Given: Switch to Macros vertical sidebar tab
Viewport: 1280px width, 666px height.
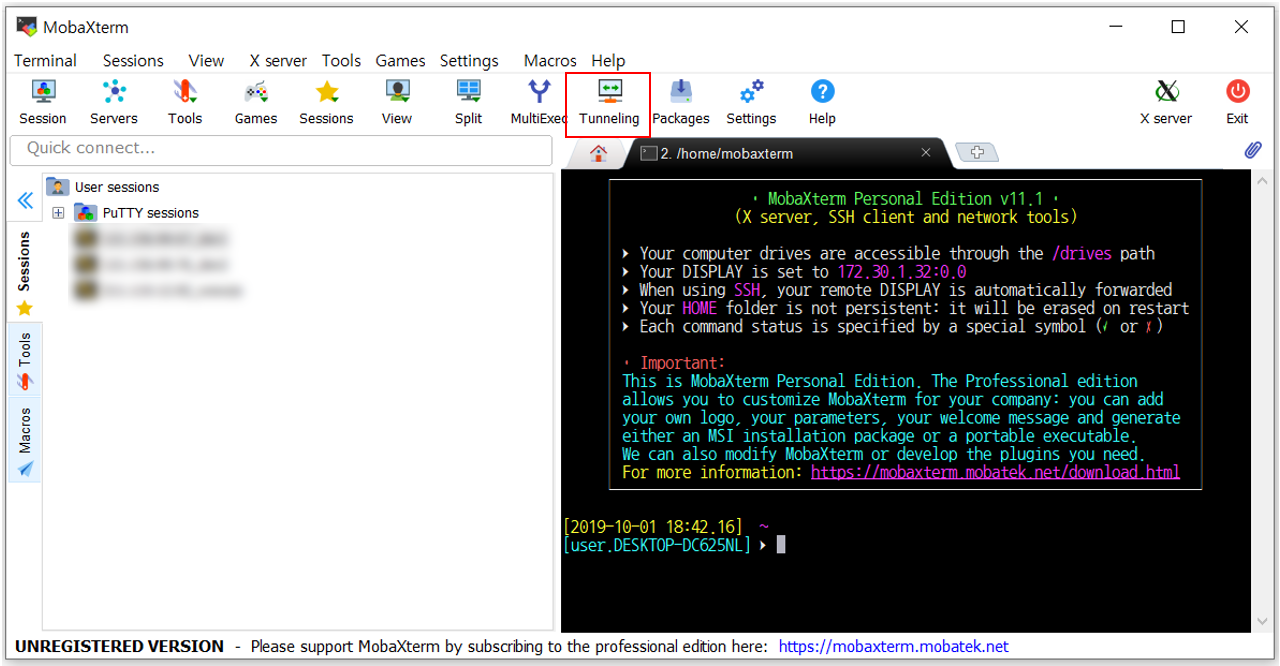Looking at the screenshot, I should coord(25,440).
